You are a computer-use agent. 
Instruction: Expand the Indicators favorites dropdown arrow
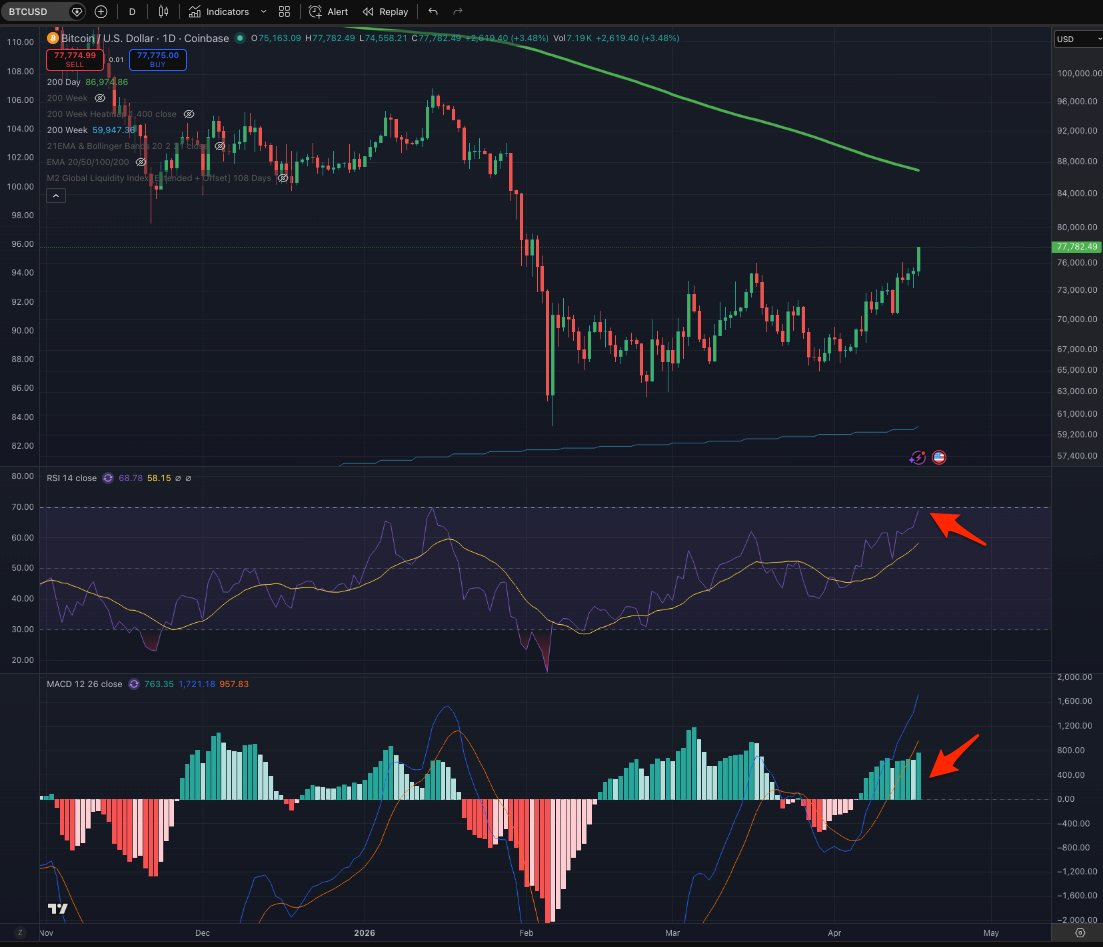[264, 11]
